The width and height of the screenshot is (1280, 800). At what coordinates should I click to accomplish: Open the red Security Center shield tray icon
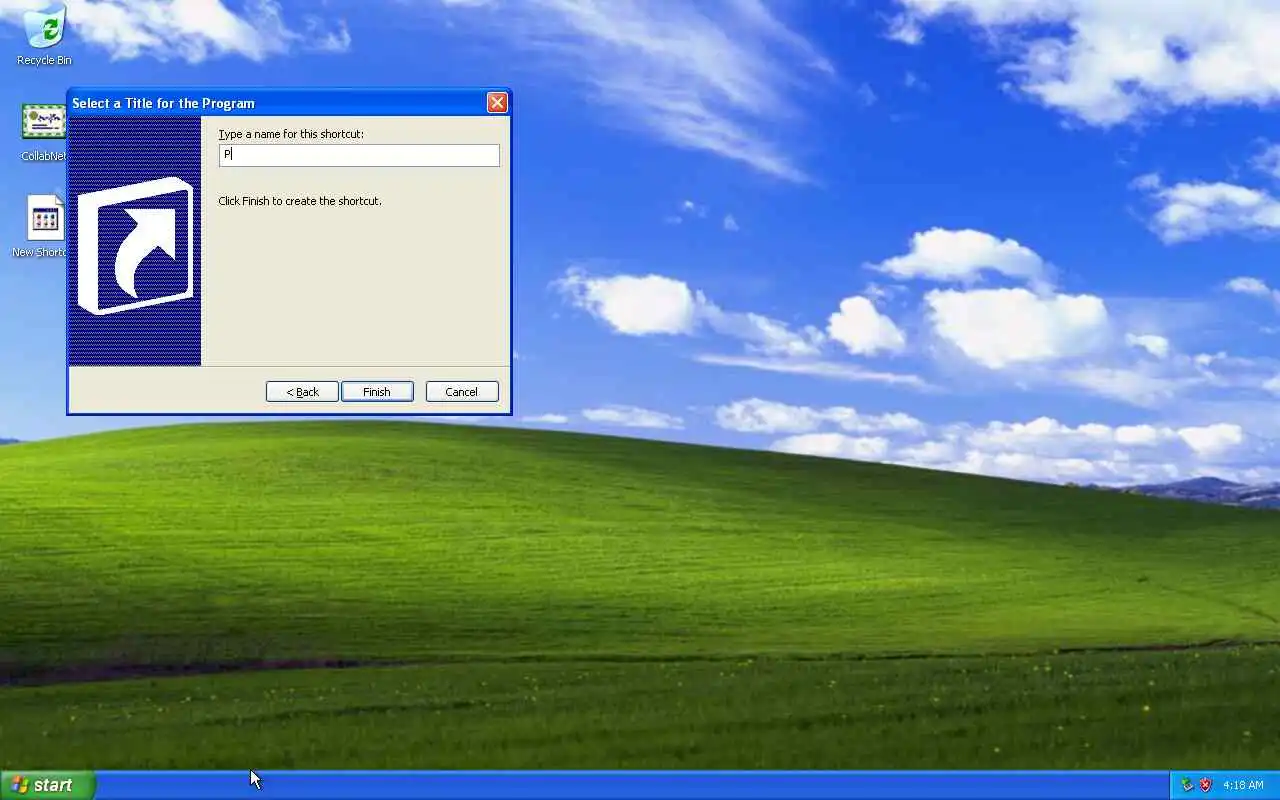1206,785
